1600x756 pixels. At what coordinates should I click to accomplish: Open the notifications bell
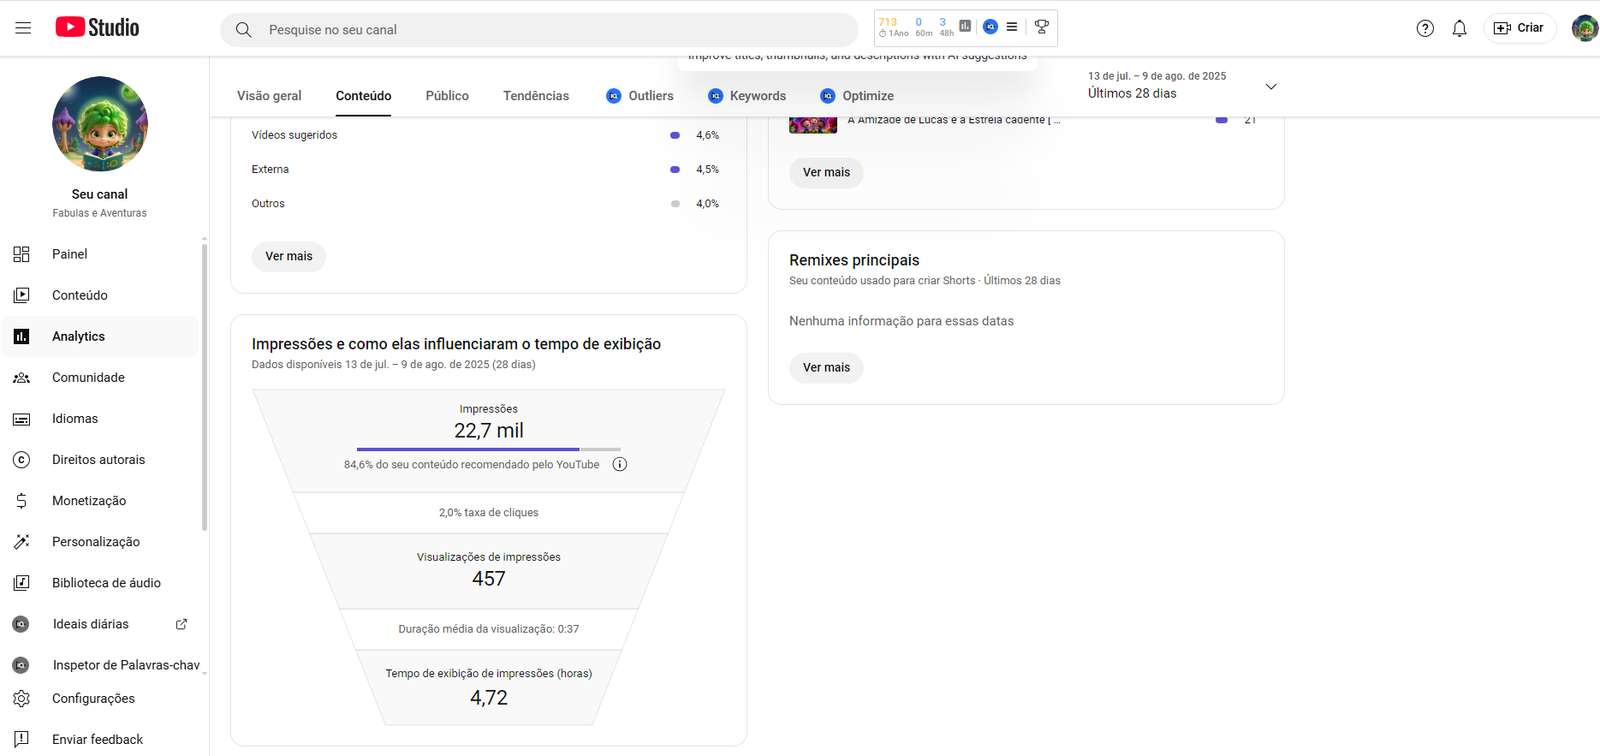[x=1459, y=29]
